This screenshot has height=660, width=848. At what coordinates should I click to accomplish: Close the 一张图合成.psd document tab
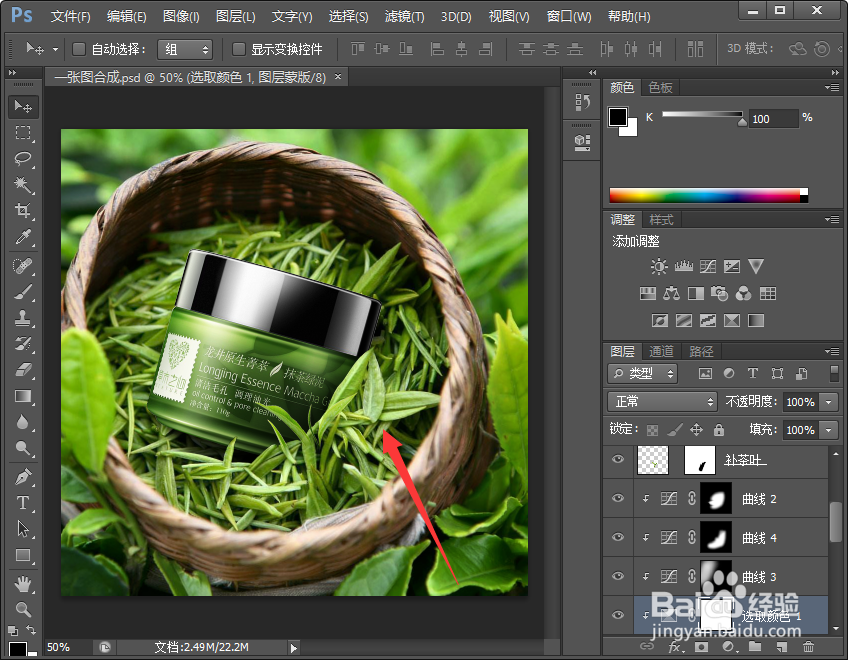pos(338,77)
